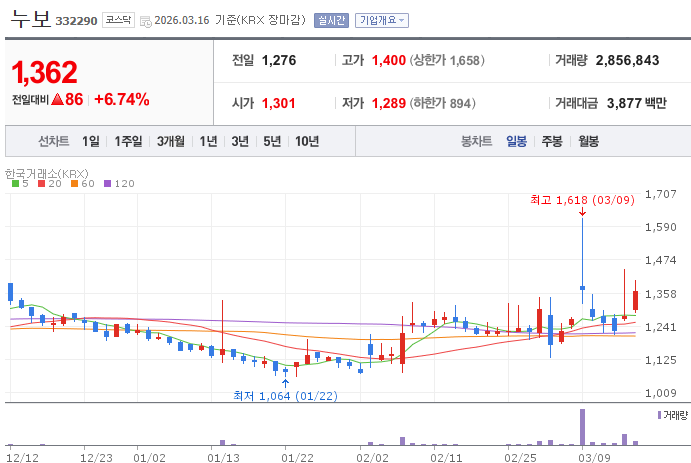Click the orange 60-day moving average swatch

point(74,184)
